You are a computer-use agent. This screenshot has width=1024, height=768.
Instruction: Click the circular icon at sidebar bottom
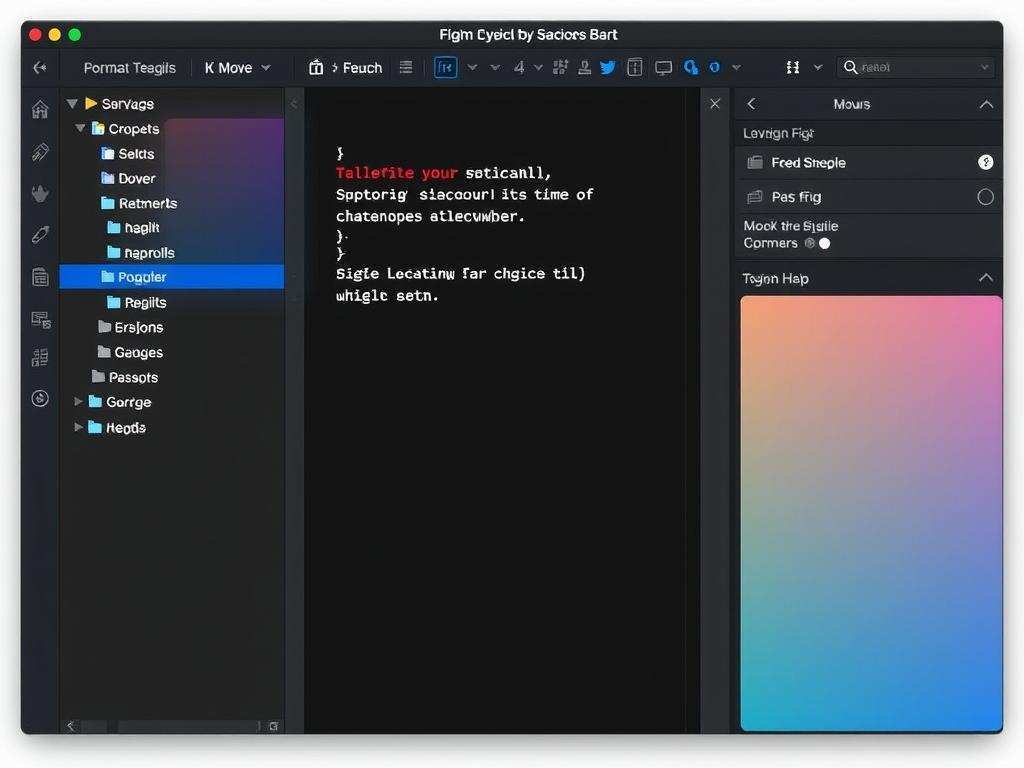tap(40, 398)
